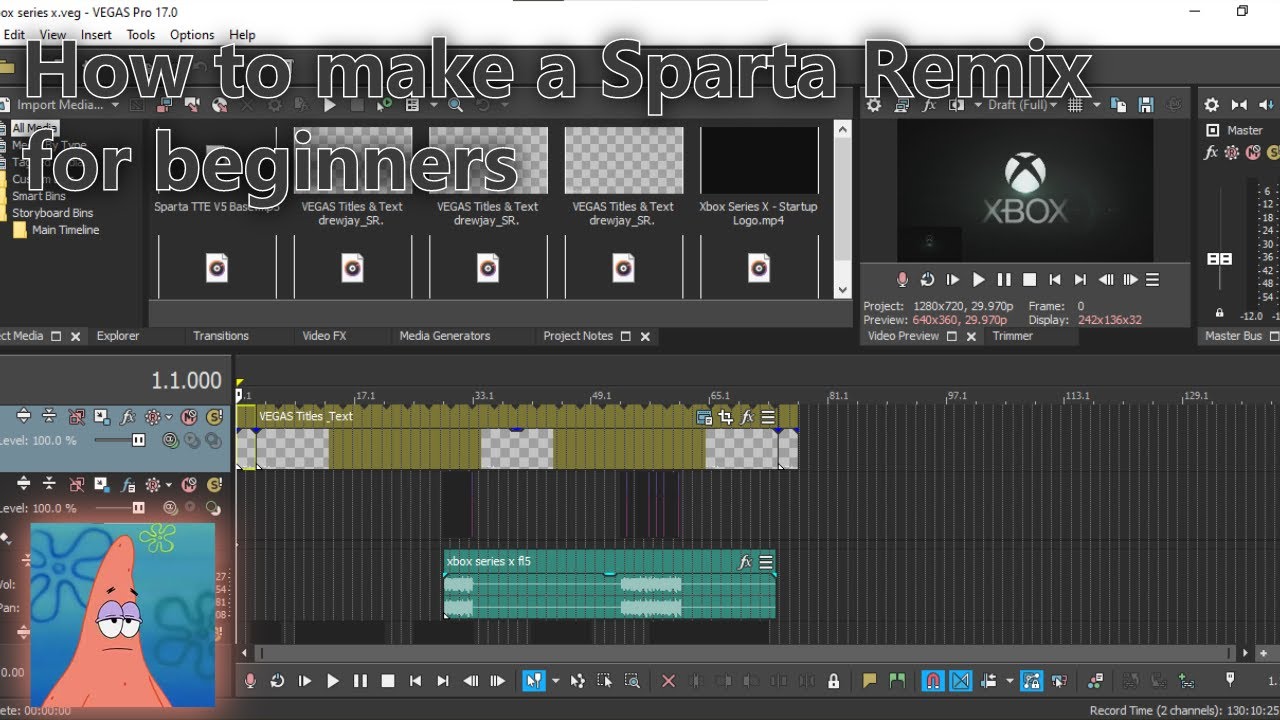Toggle bypass motion blur on first track
Viewport: 1280px width, 720px height.
coord(76,417)
